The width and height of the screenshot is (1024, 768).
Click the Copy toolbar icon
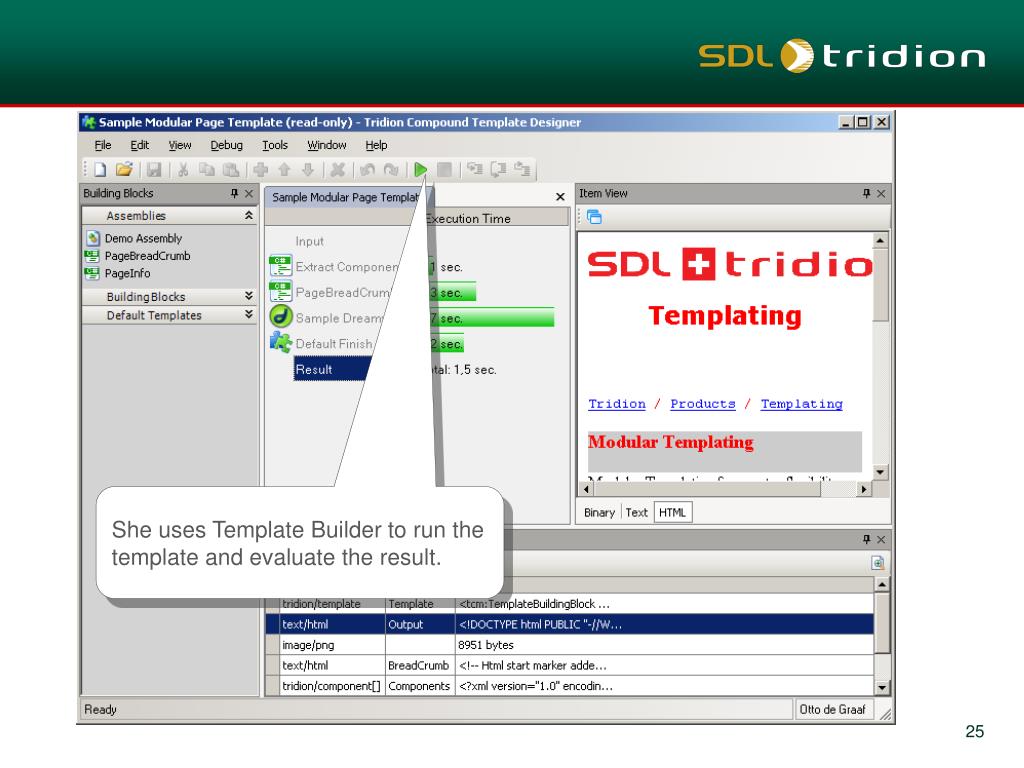(x=207, y=170)
